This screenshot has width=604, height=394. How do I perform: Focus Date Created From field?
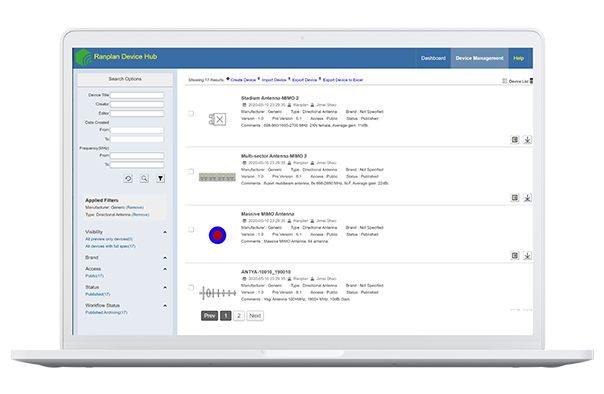137,130
